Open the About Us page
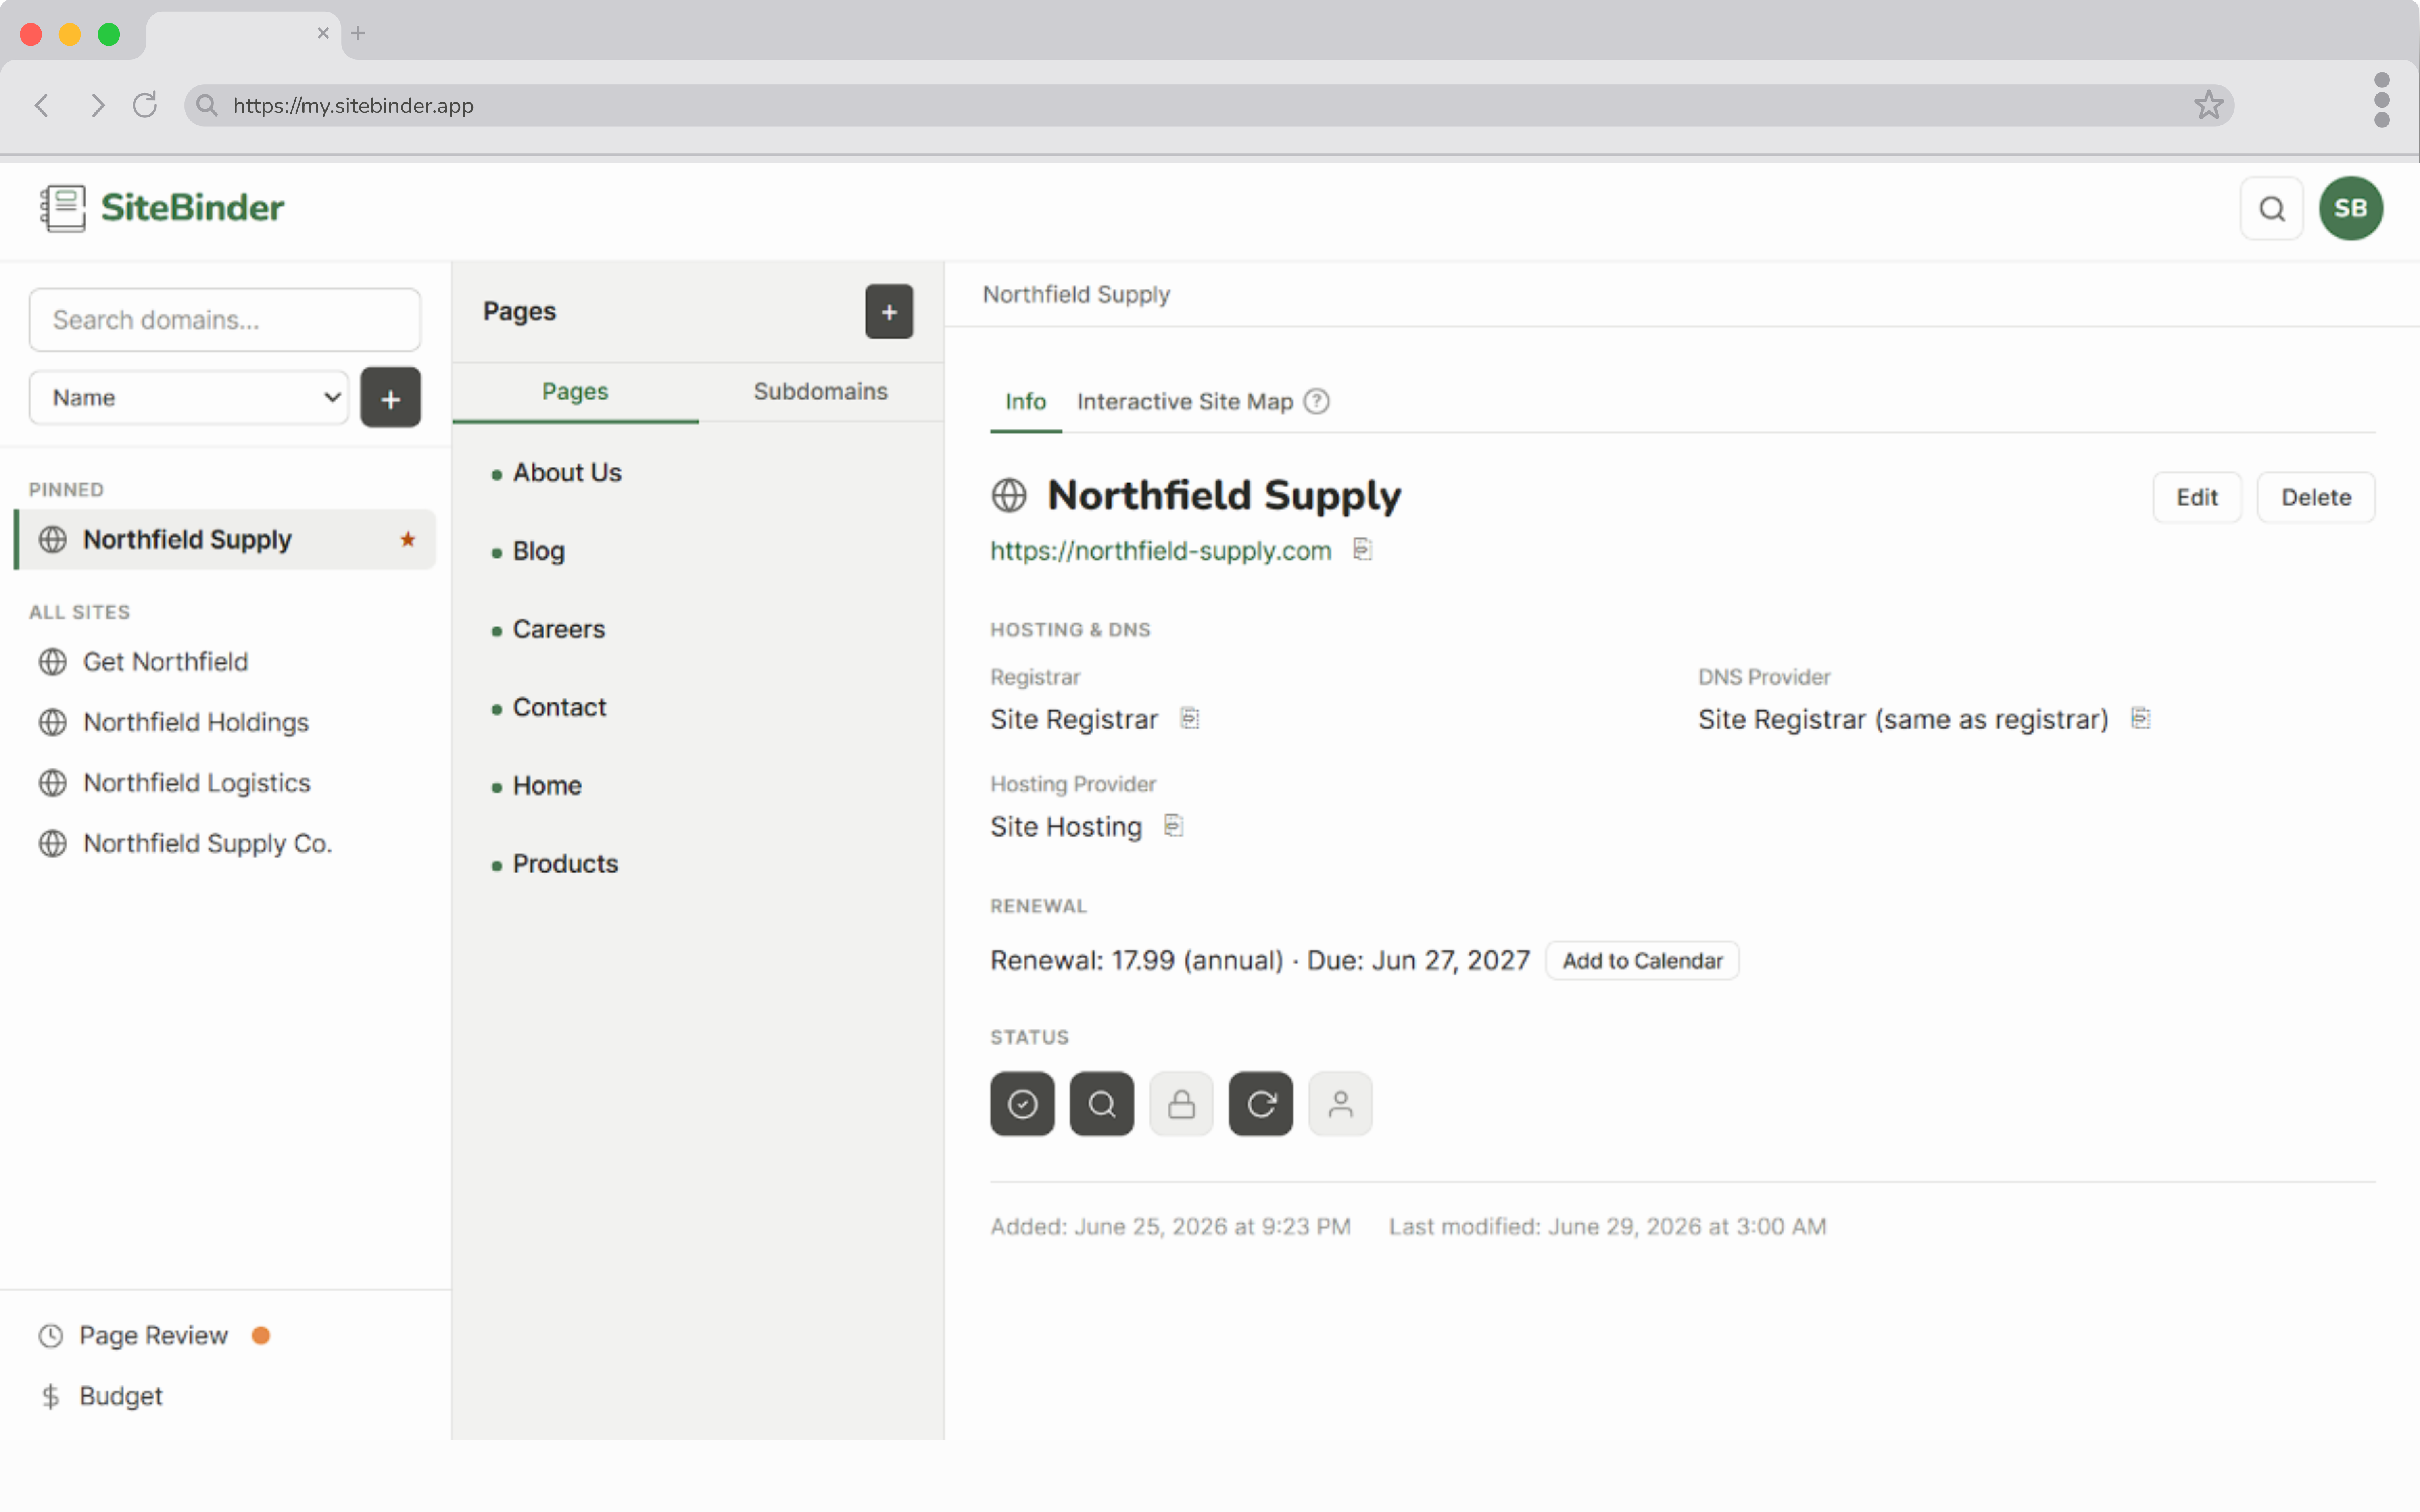 coord(567,472)
